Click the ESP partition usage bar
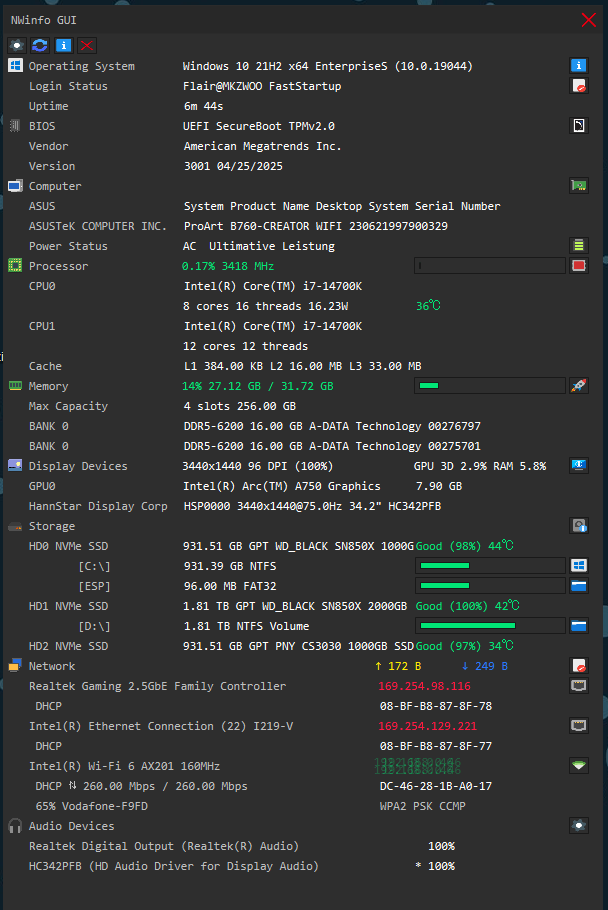 pyautogui.click(x=490, y=586)
